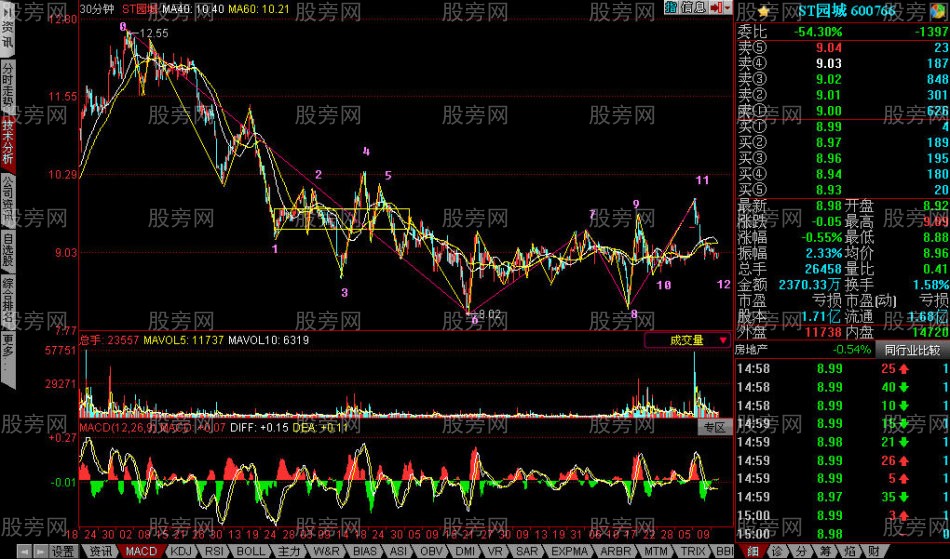This screenshot has width=950, height=559.
Task: Switch to the SAR indicator tab
Action: tap(527, 552)
